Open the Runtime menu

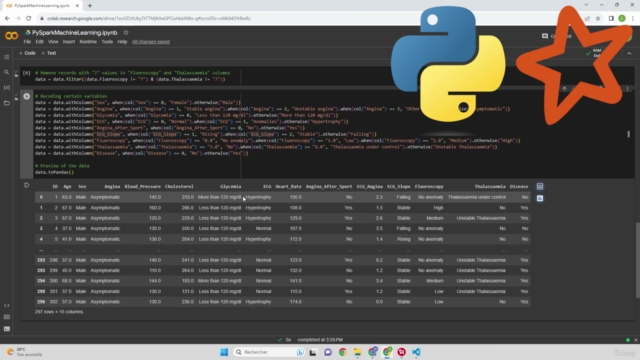pyautogui.click(x=88, y=42)
